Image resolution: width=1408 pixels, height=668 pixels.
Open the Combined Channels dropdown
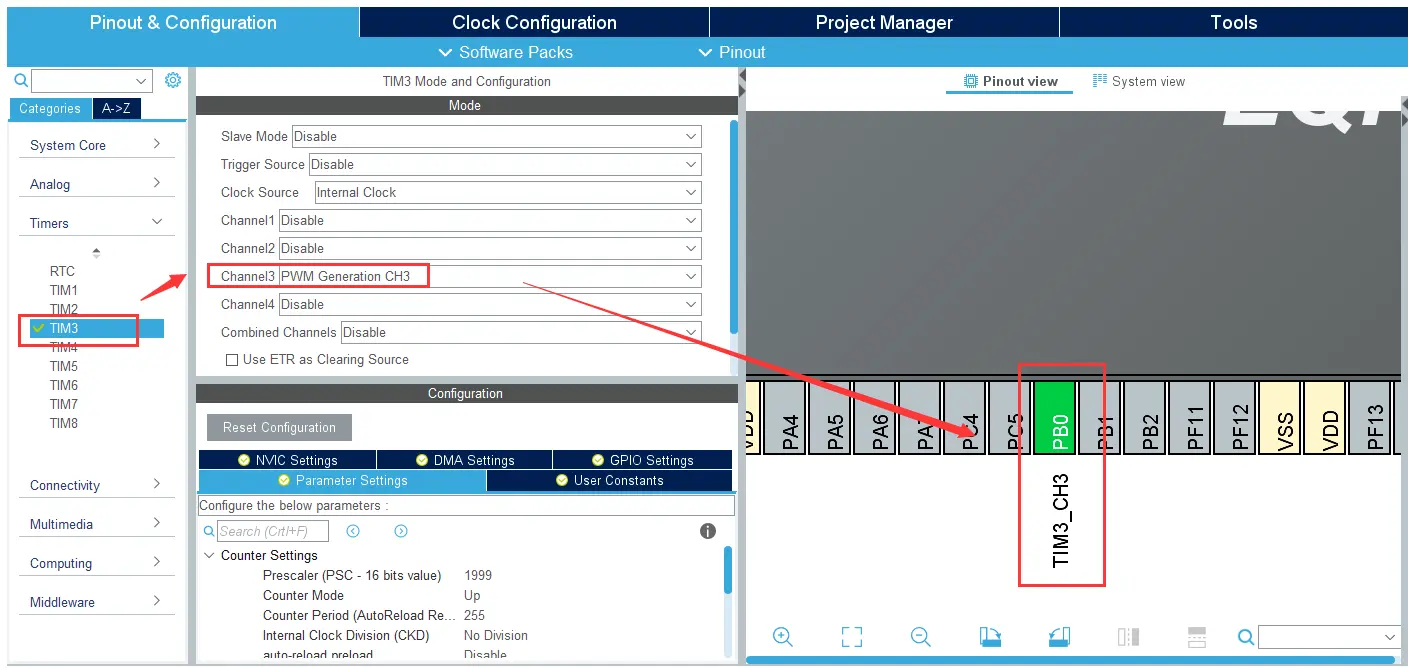(x=521, y=332)
